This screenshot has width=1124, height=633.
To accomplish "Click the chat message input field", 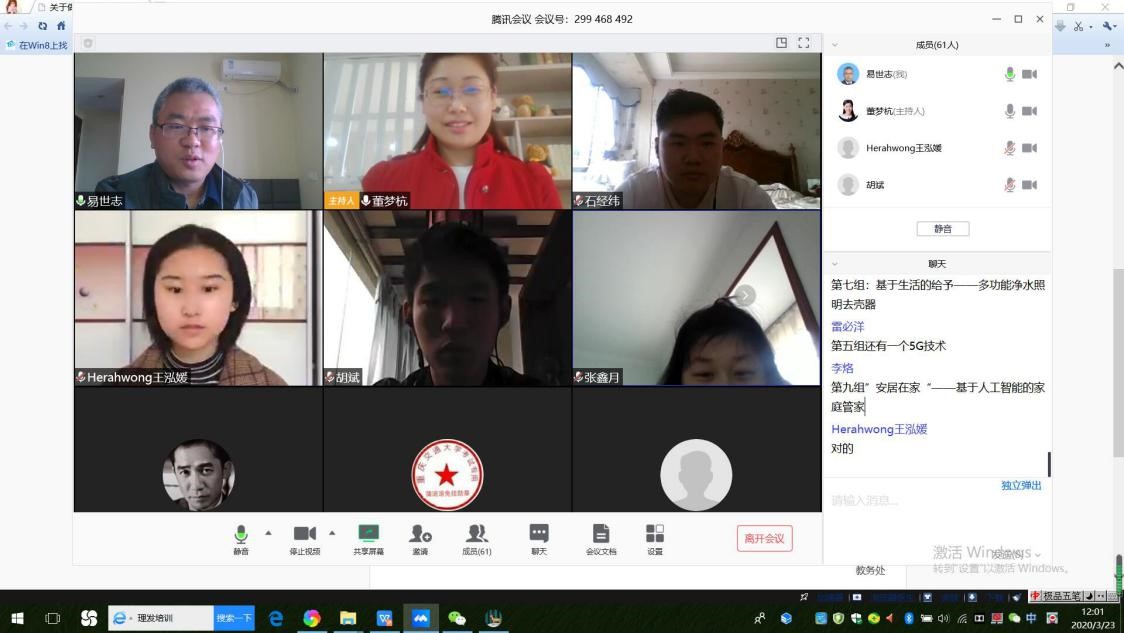I will point(930,501).
